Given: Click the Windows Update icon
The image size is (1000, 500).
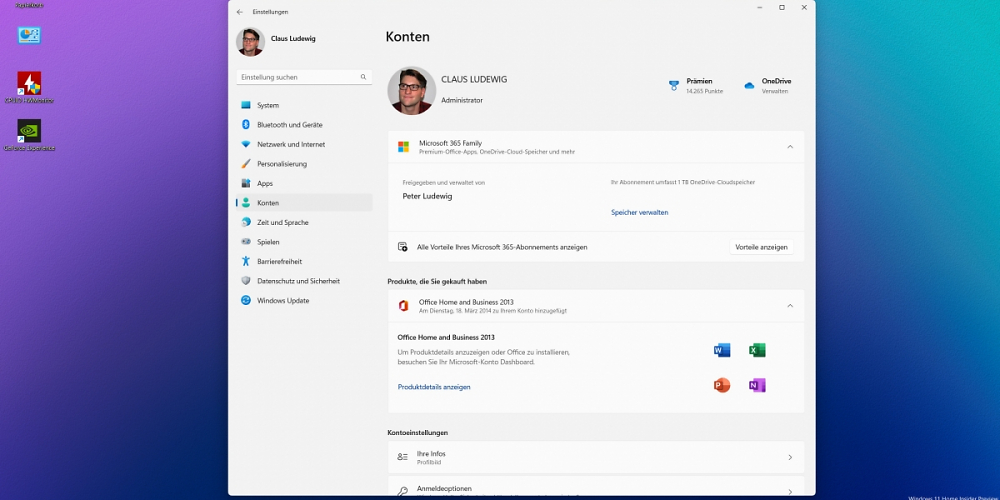Looking at the screenshot, I should [x=246, y=300].
